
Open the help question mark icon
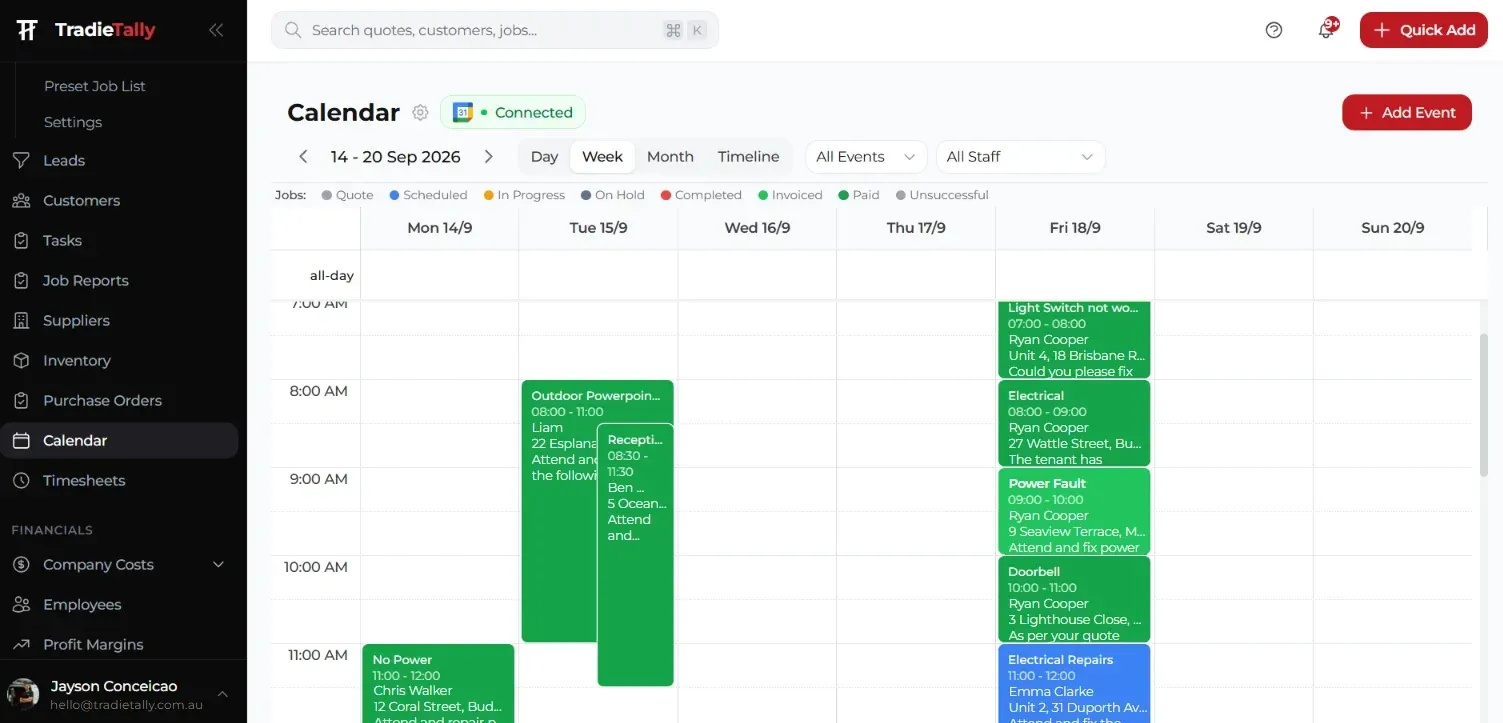click(x=1274, y=30)
